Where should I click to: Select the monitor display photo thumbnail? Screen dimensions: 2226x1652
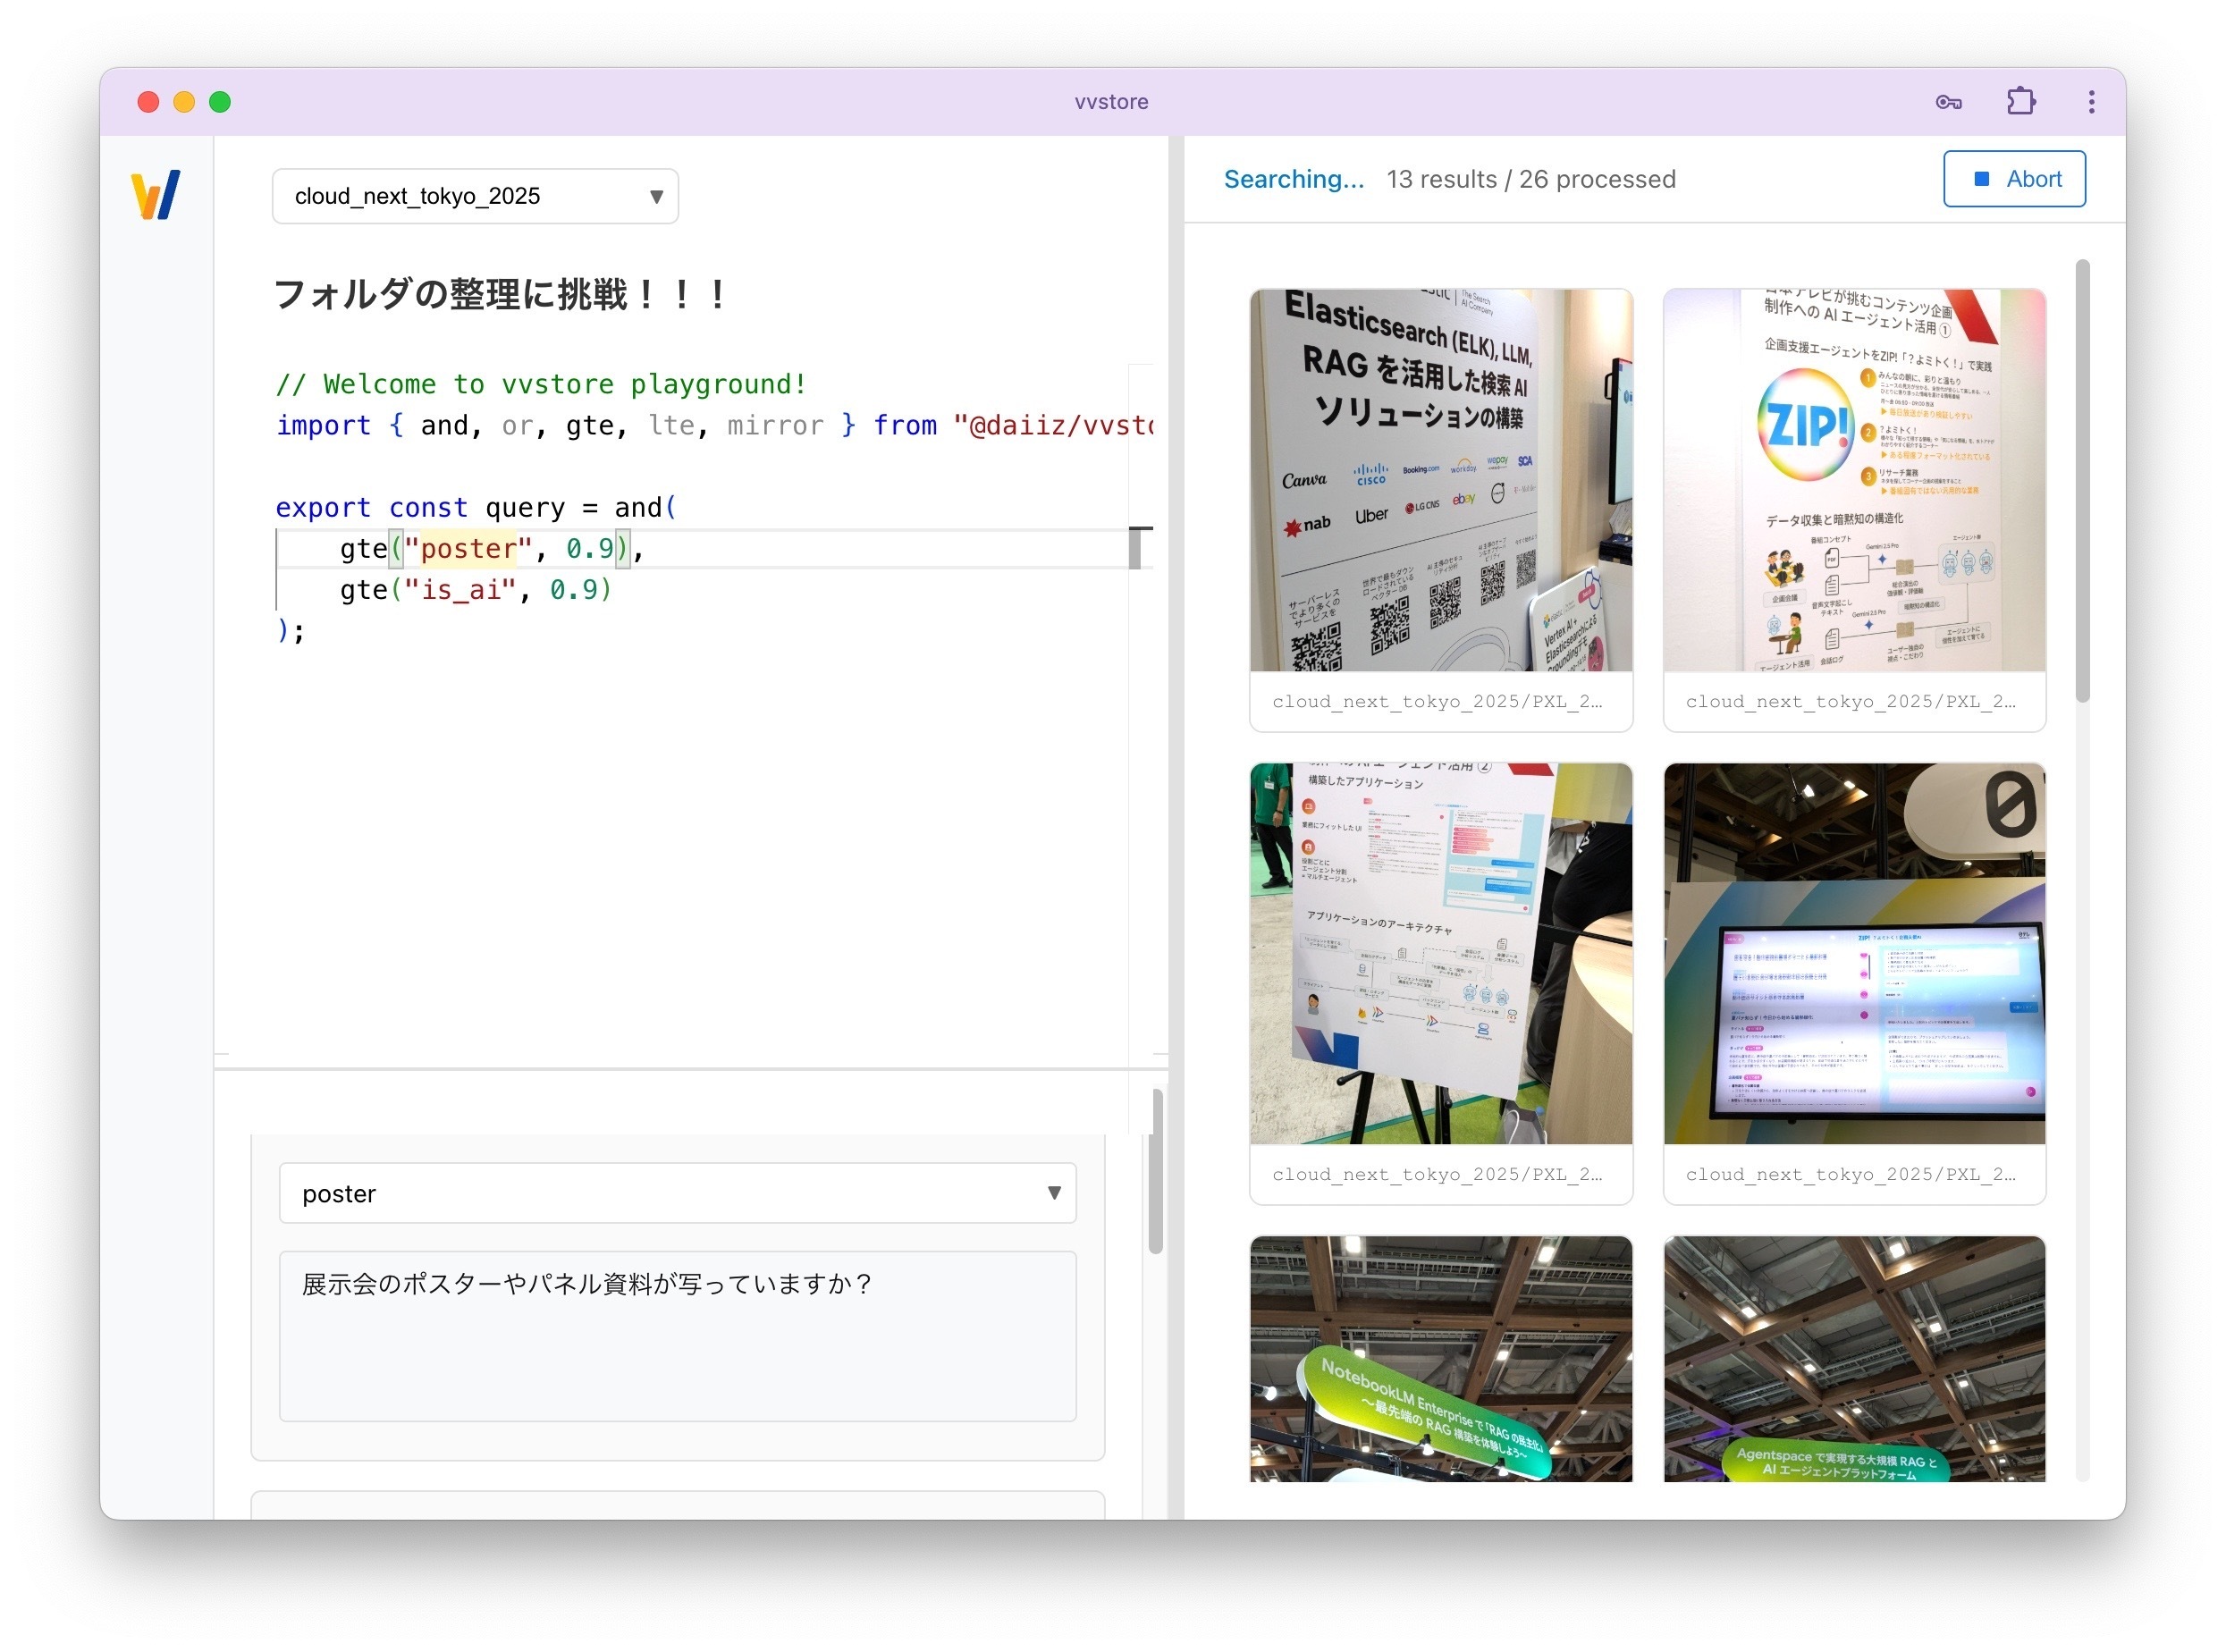tap(1854, 953)
